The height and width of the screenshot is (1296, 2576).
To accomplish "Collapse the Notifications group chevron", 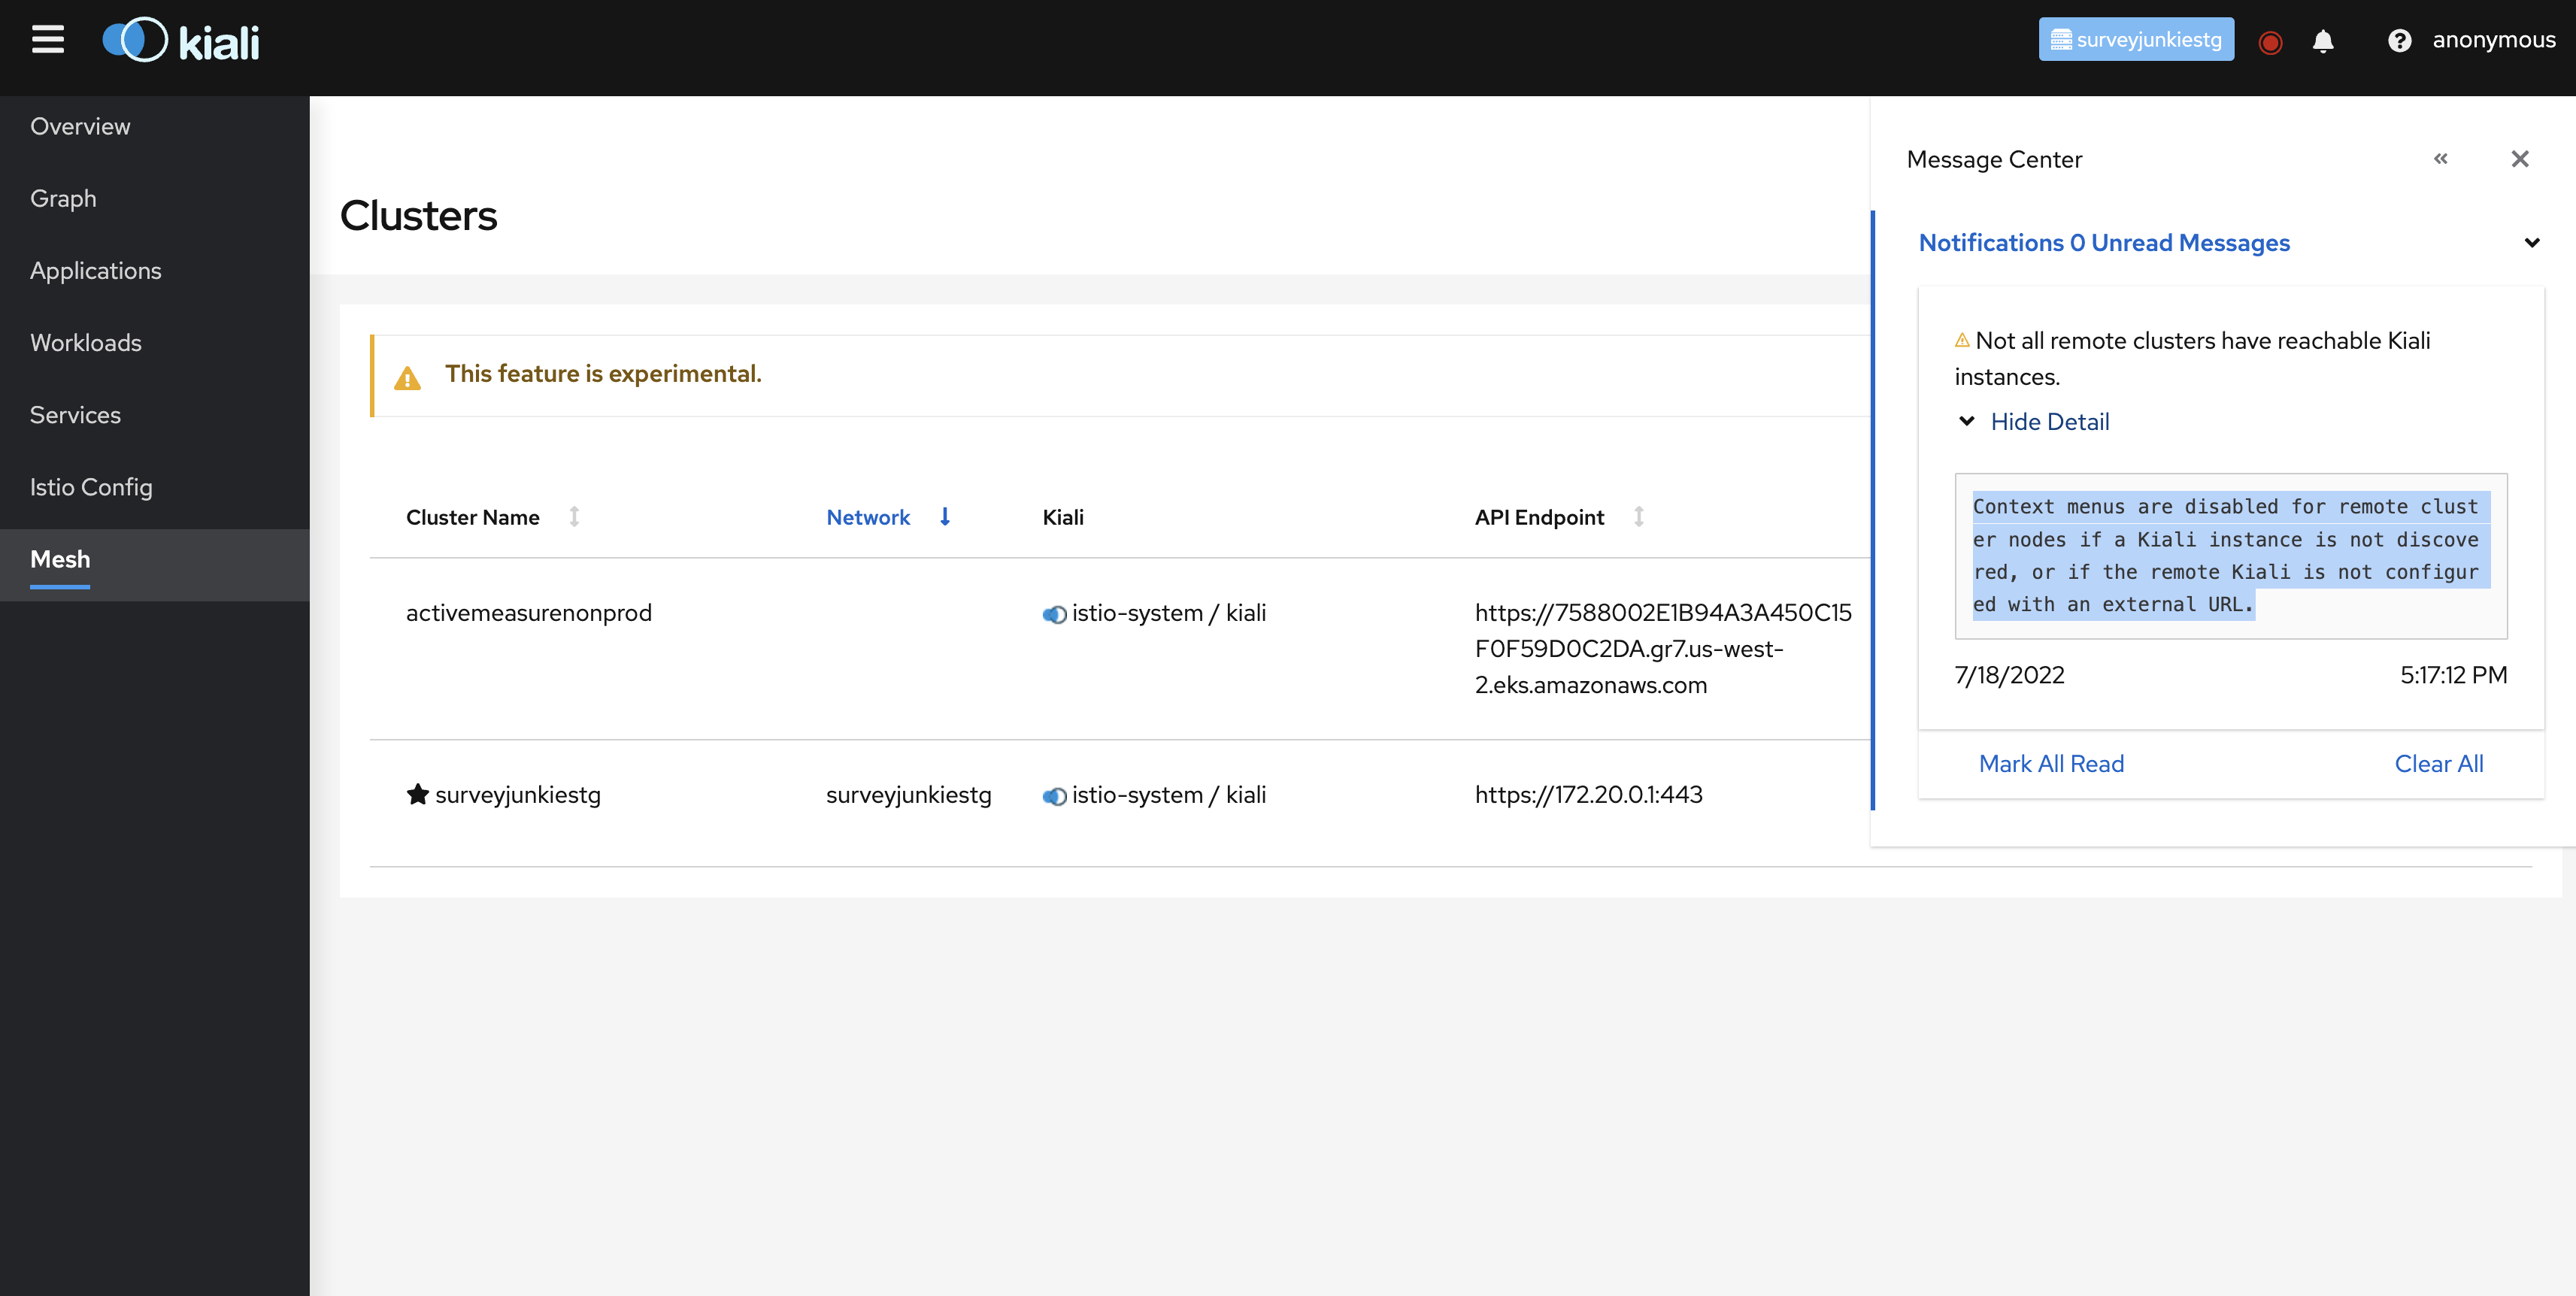I will tap(2531, 243).
